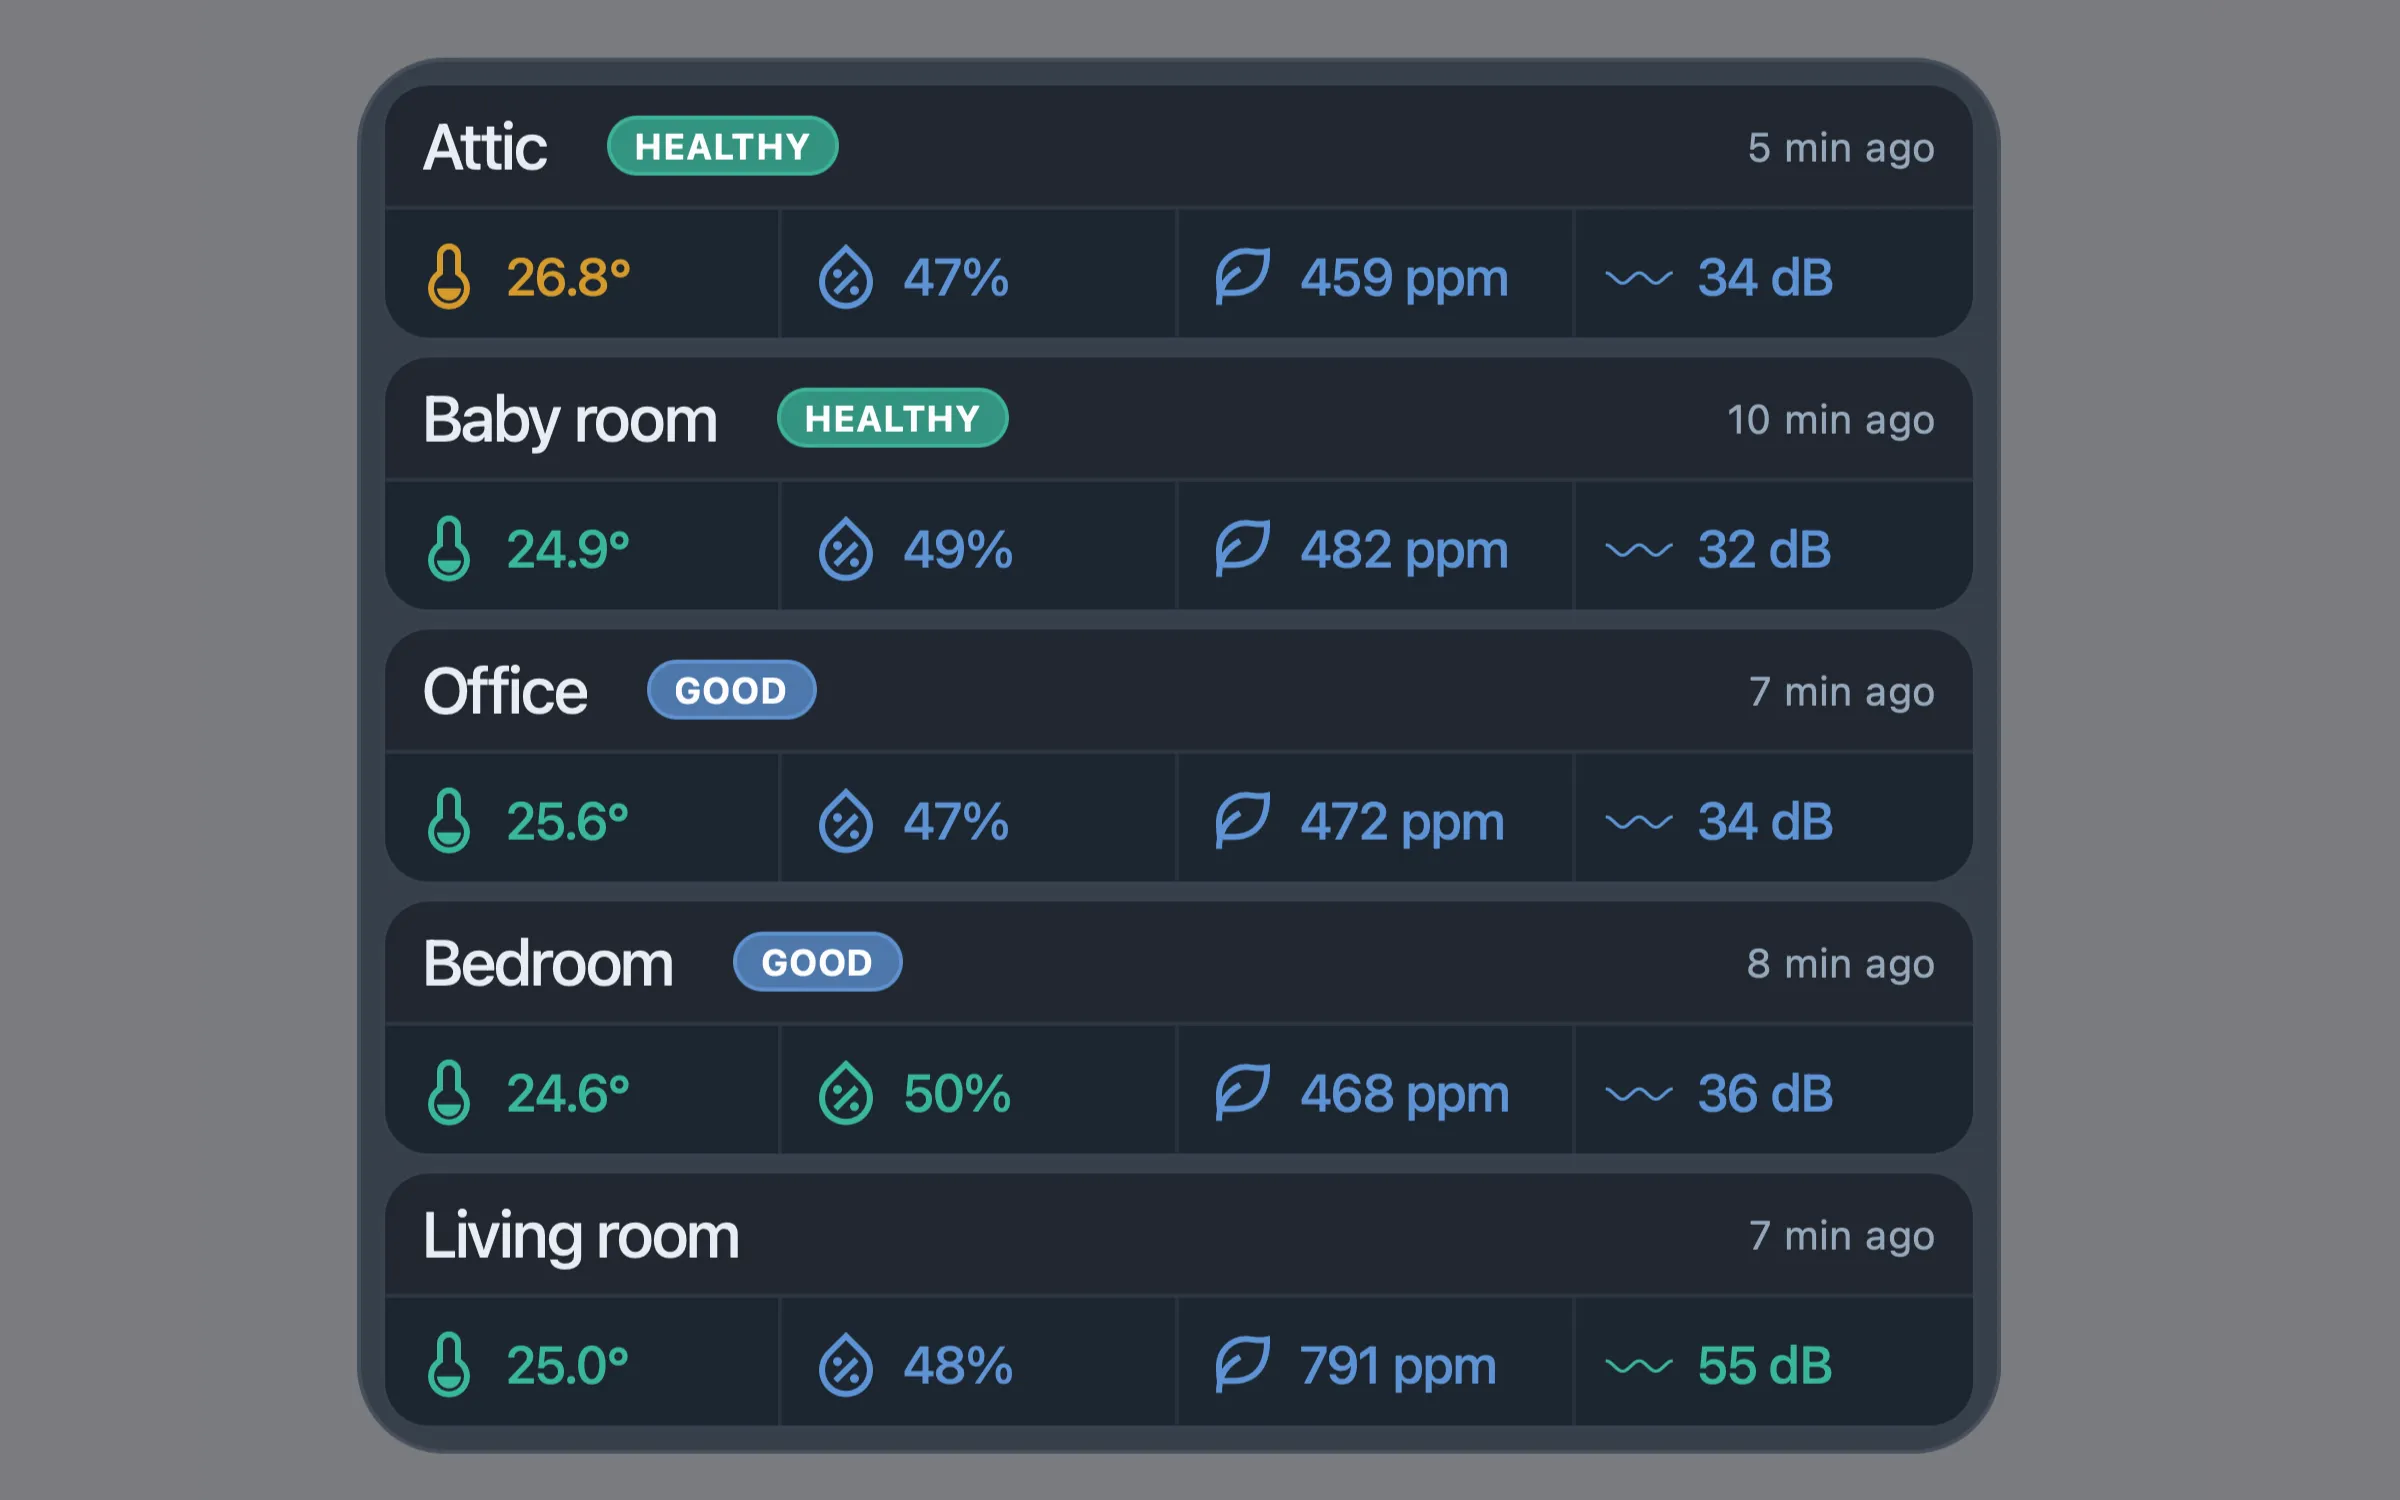Viewport: 2400px width, 1500px height.
Task: Click the Office CO2 leaf icon
Action: click(x=1242, y=821)
